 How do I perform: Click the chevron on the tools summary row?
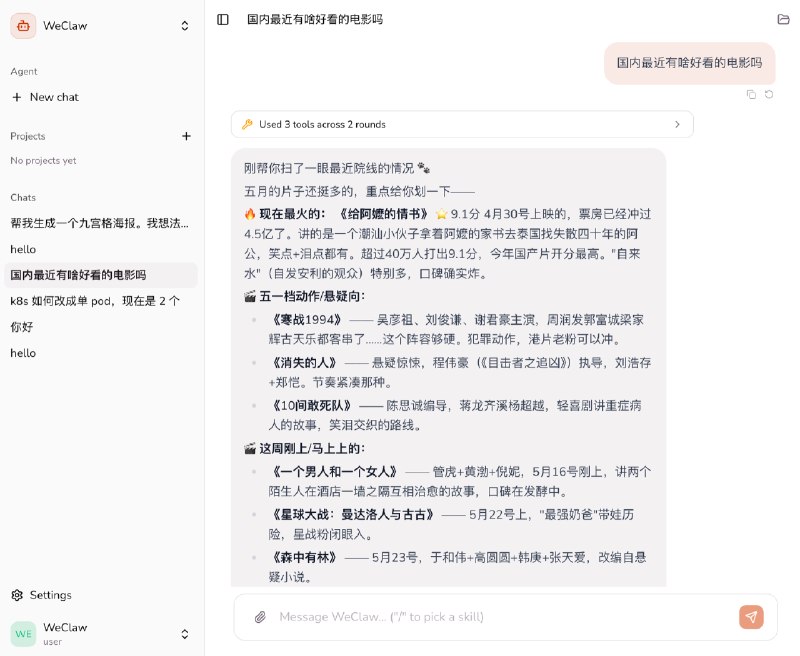pos(677,124)
